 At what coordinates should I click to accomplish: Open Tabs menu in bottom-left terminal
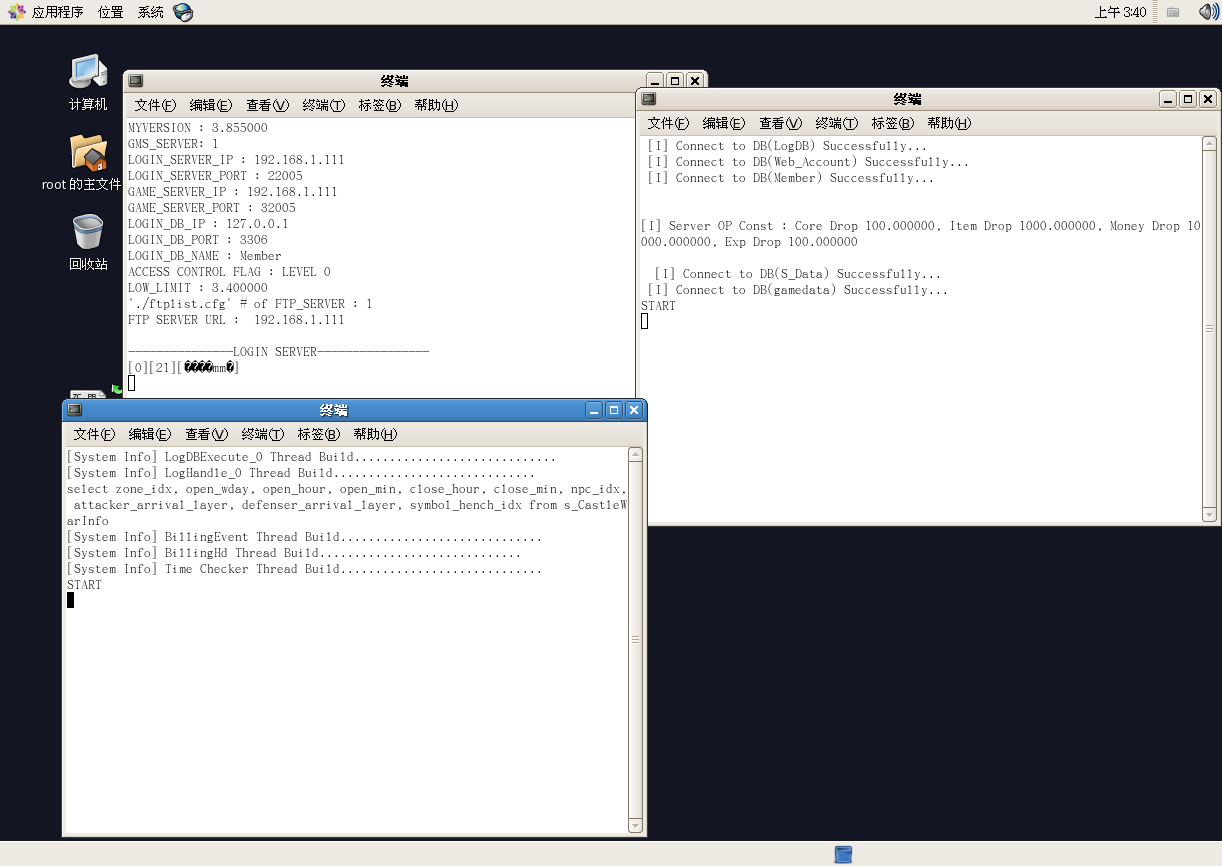point(318,434)
